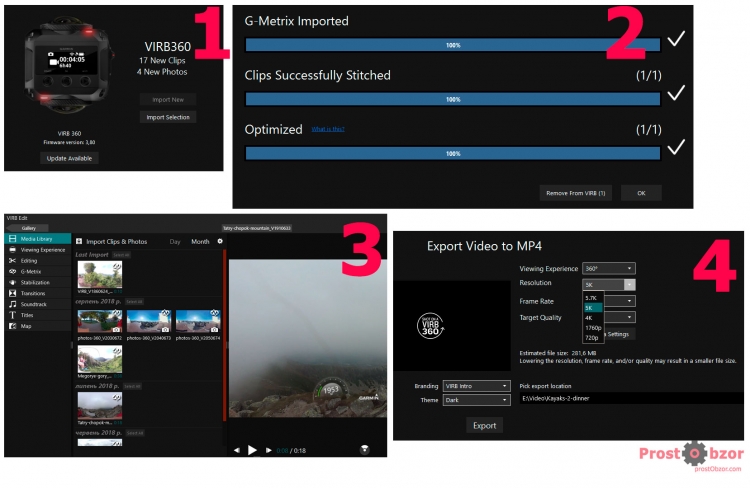
Task: Open the Theme Dark dropdown
Action: [476, 400]
